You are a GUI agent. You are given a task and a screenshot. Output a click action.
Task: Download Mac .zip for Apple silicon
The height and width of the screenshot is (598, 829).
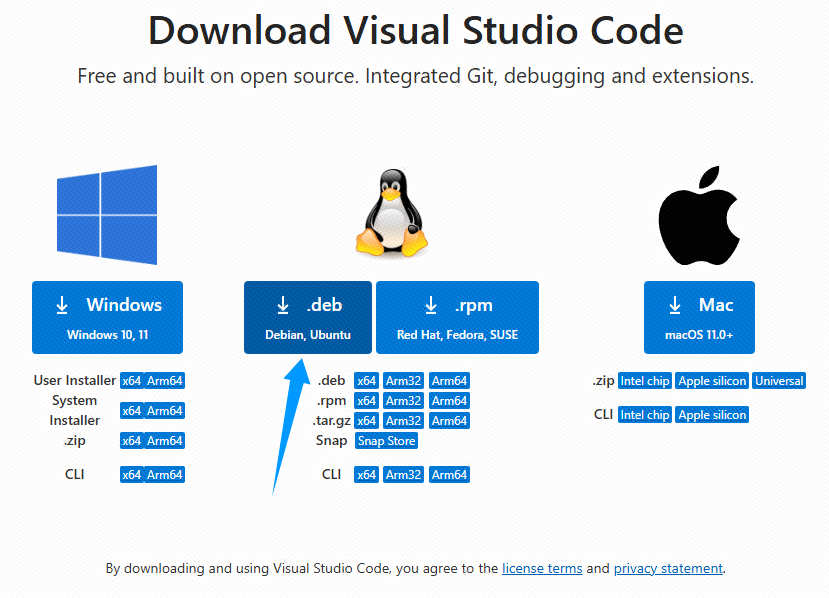click(712, 381)
